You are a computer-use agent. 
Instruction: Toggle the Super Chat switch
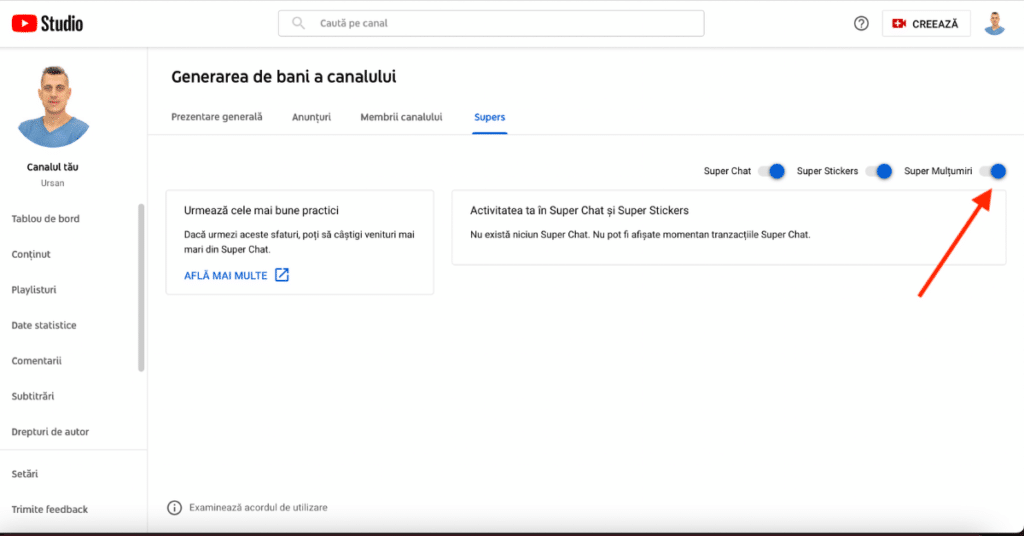pos(772,171)
